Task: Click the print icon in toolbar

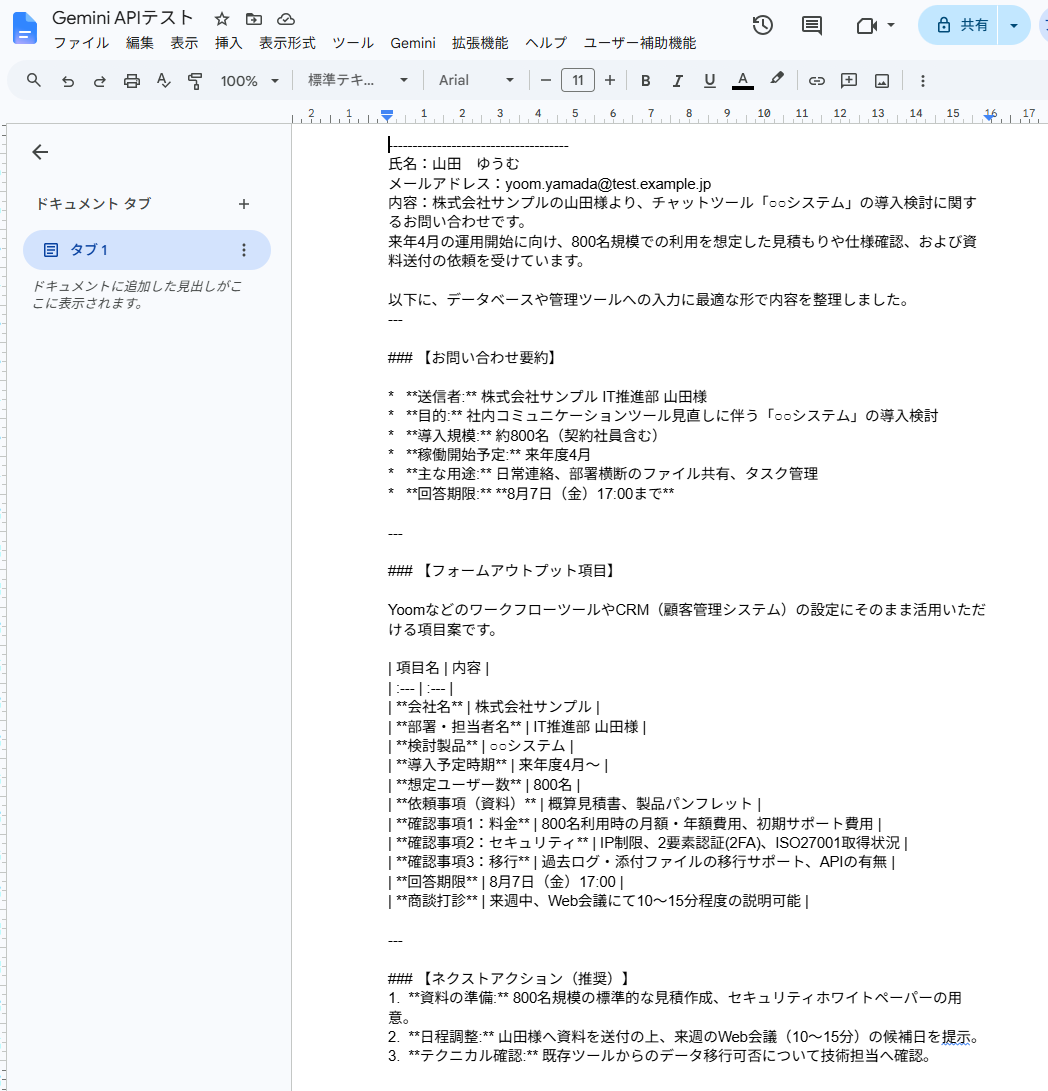Action: pyautogui.click(x=132, y=81)
